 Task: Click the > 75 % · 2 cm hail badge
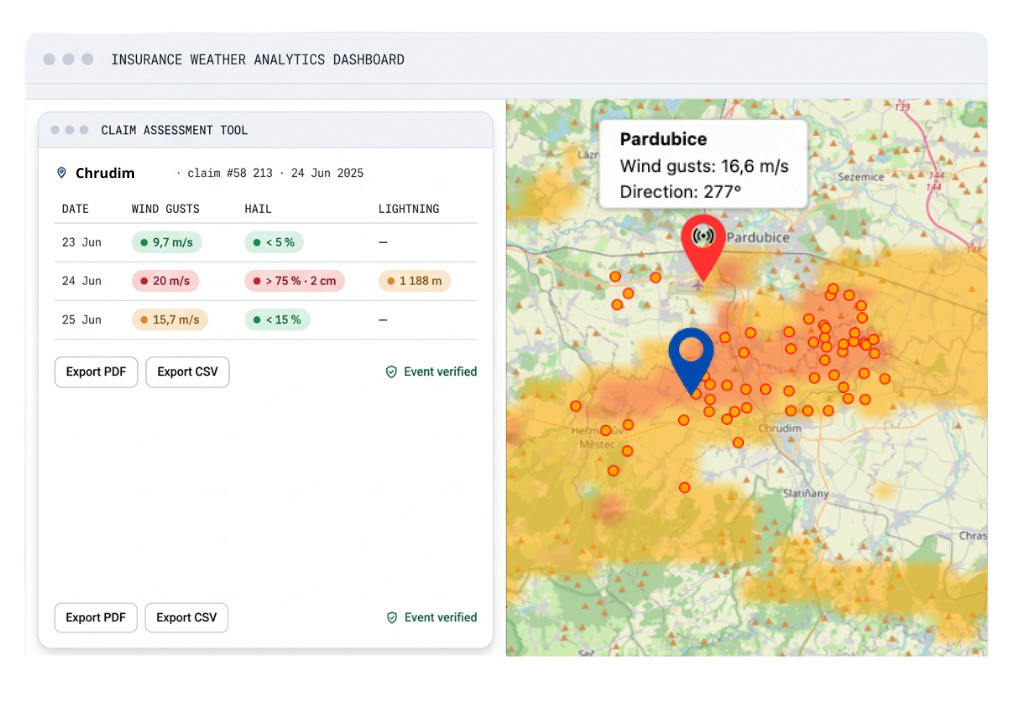coord(295,281)
